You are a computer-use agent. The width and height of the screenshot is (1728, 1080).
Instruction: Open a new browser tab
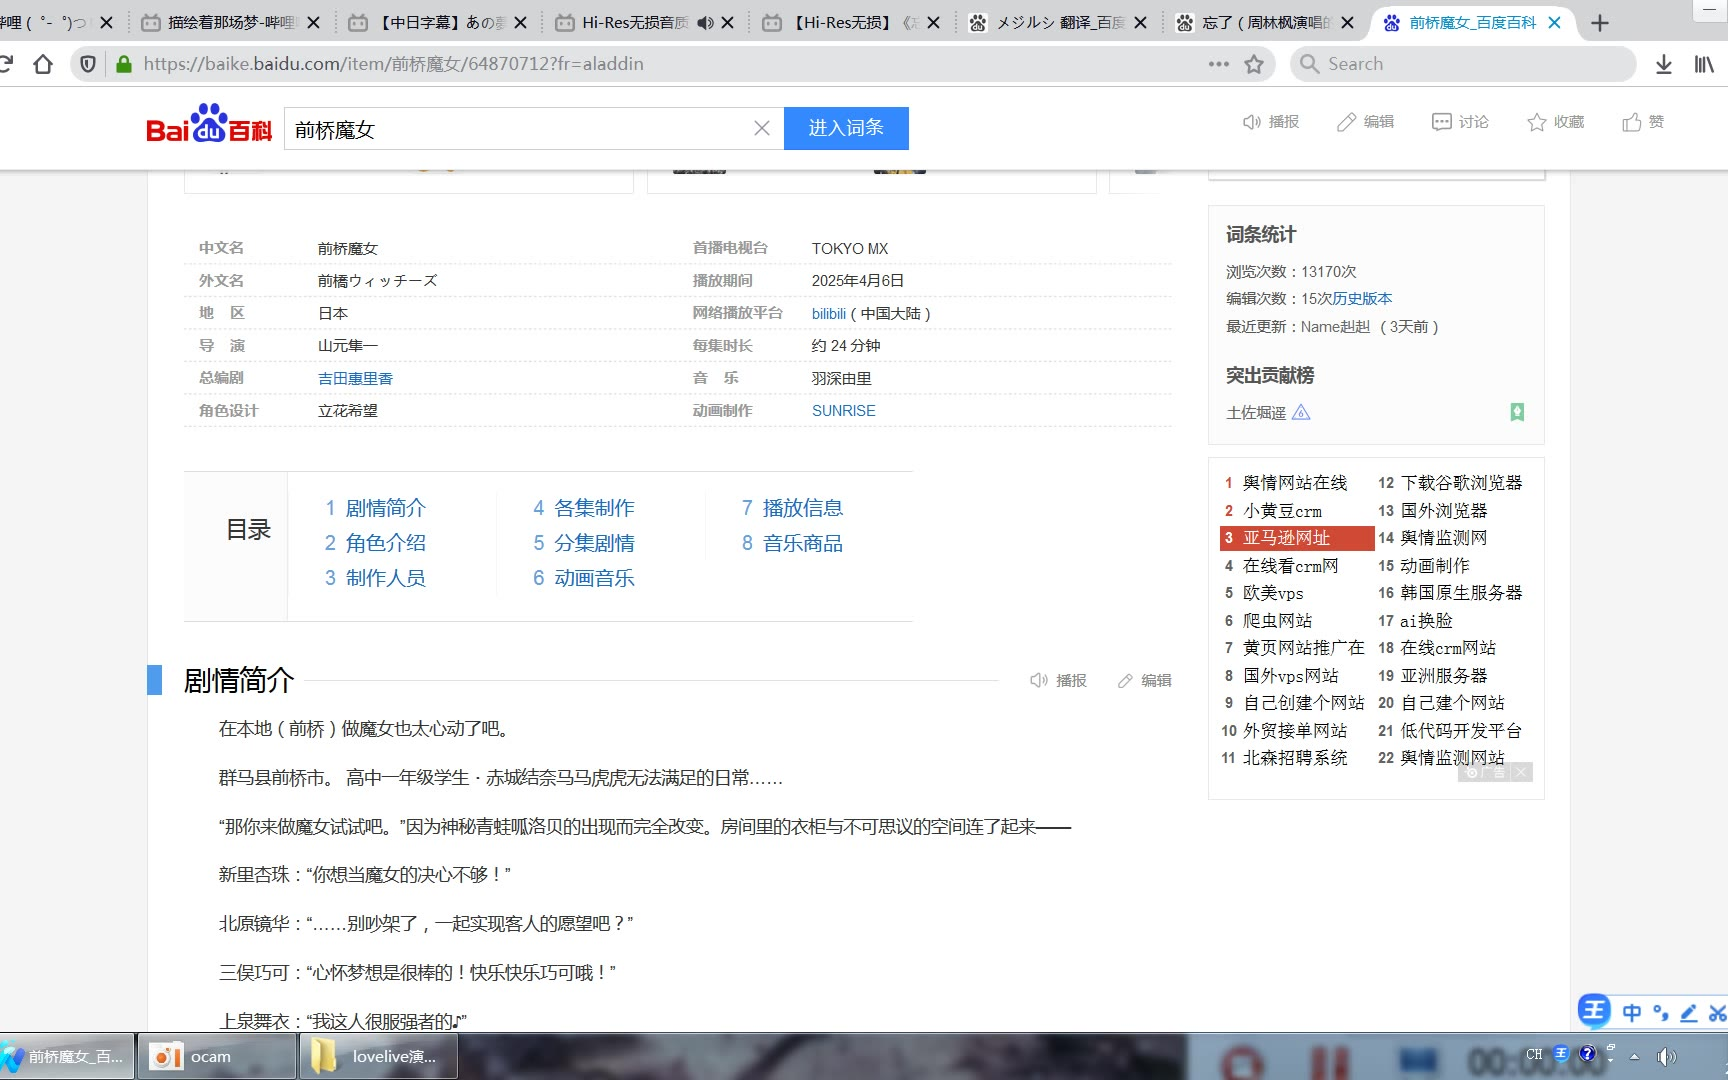(x=1600, y=22)
